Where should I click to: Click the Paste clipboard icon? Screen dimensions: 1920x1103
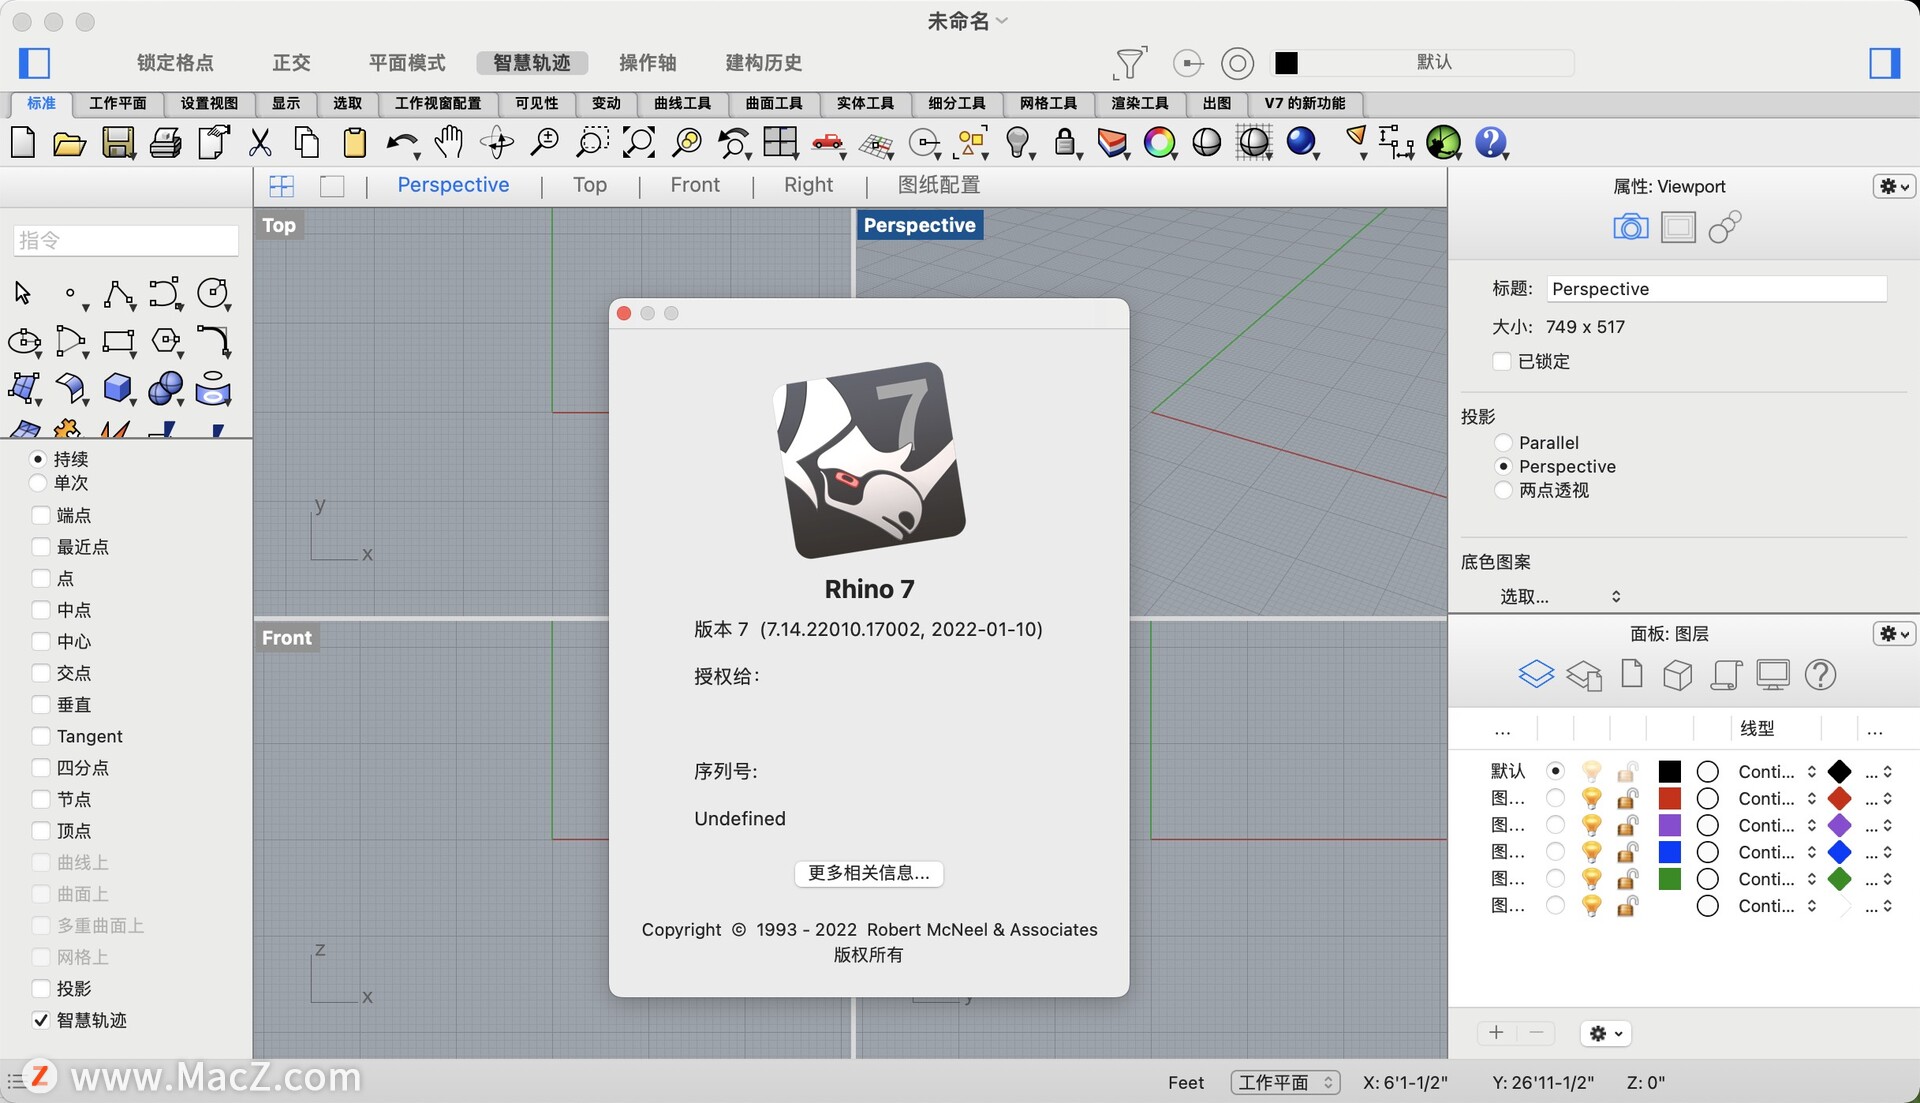tap(355, 143)
